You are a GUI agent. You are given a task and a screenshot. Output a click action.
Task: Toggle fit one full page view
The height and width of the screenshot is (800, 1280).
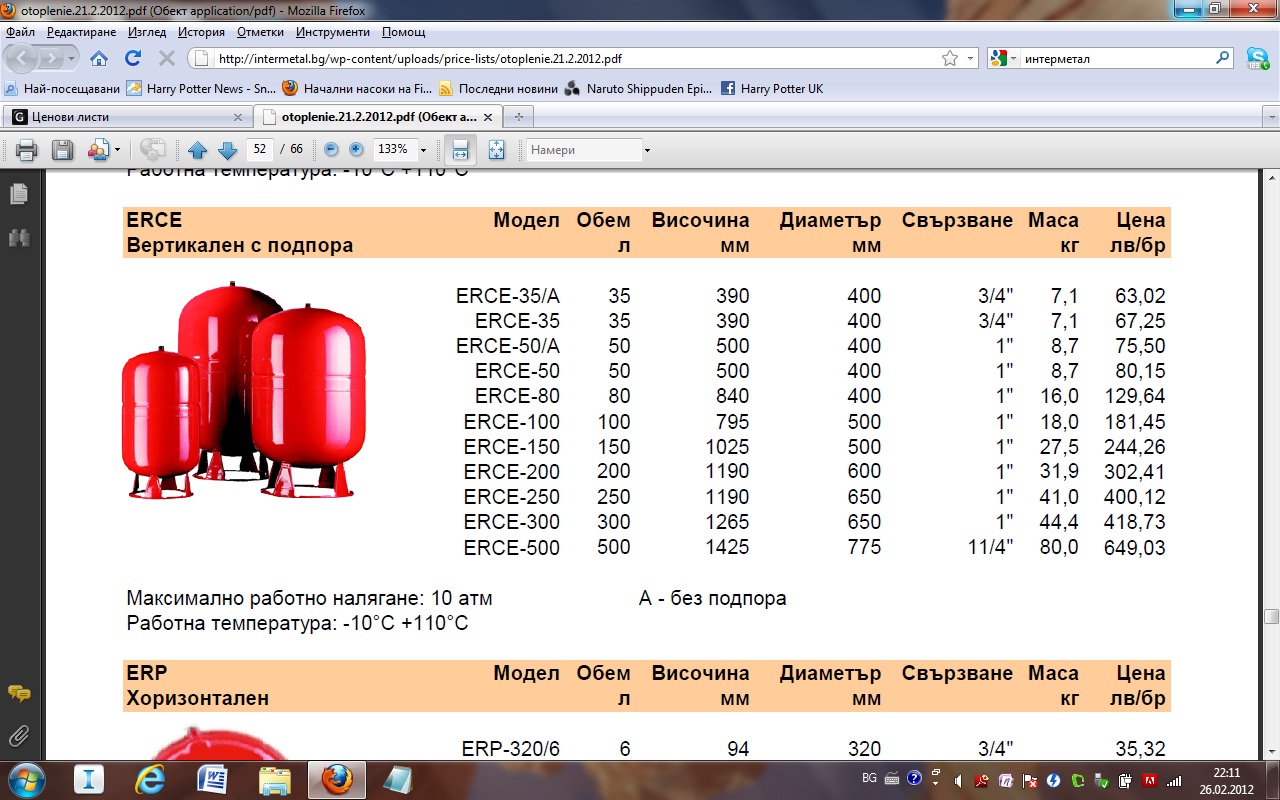click(x=496, y=150)
